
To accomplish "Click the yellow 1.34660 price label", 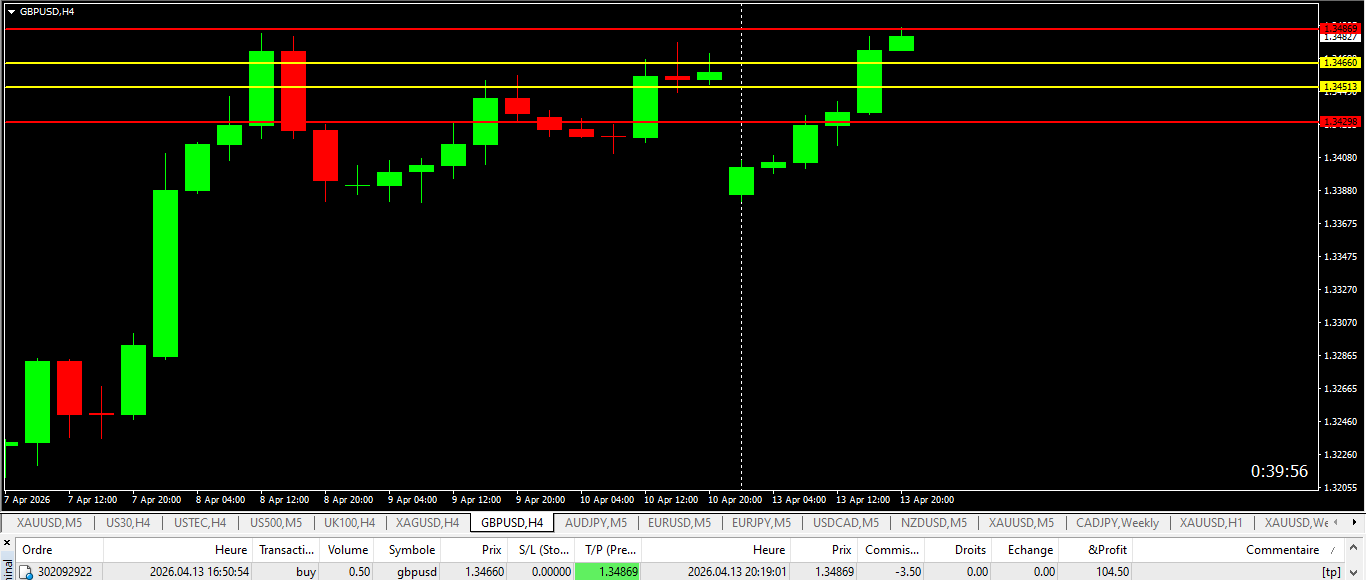I will [1340, 62].
